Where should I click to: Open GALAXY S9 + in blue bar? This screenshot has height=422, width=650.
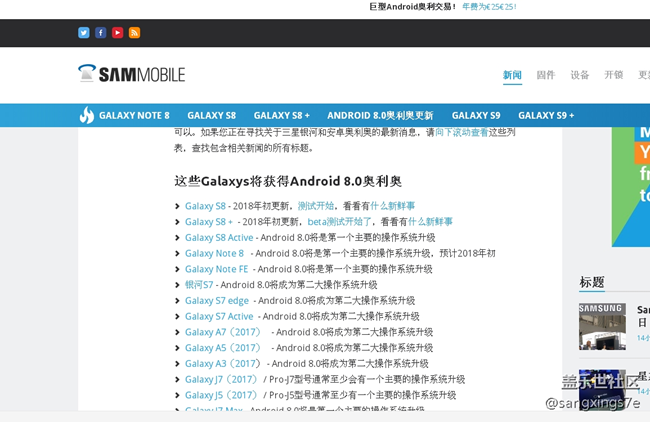coord(546,116)
